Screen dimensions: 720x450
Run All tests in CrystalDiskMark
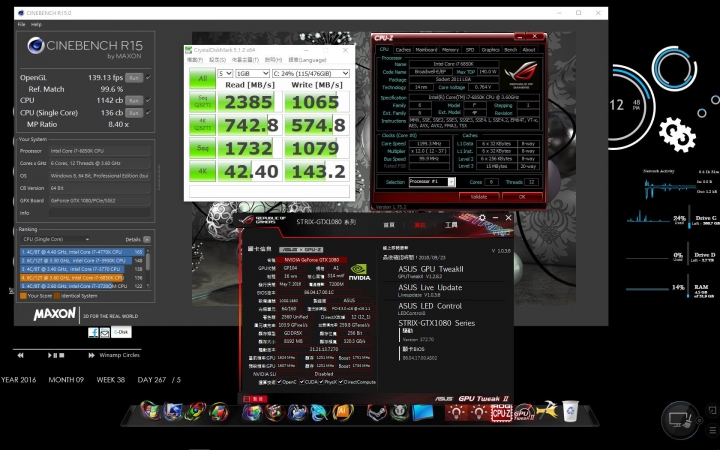click(x=202, y=79)
